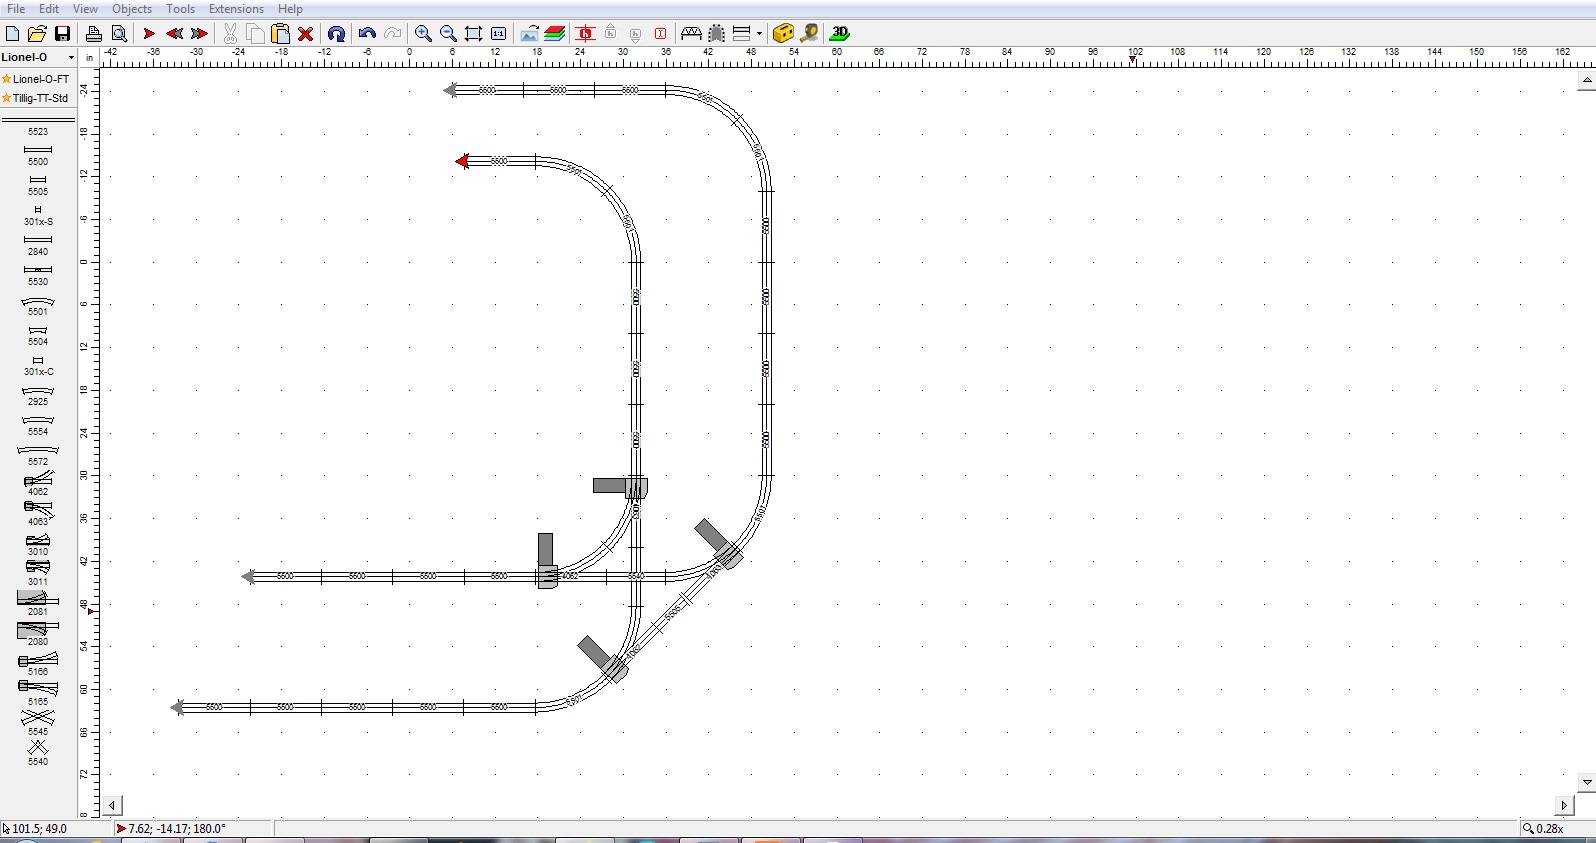Pick turnout 4062 from library

(x=38, y=484)
